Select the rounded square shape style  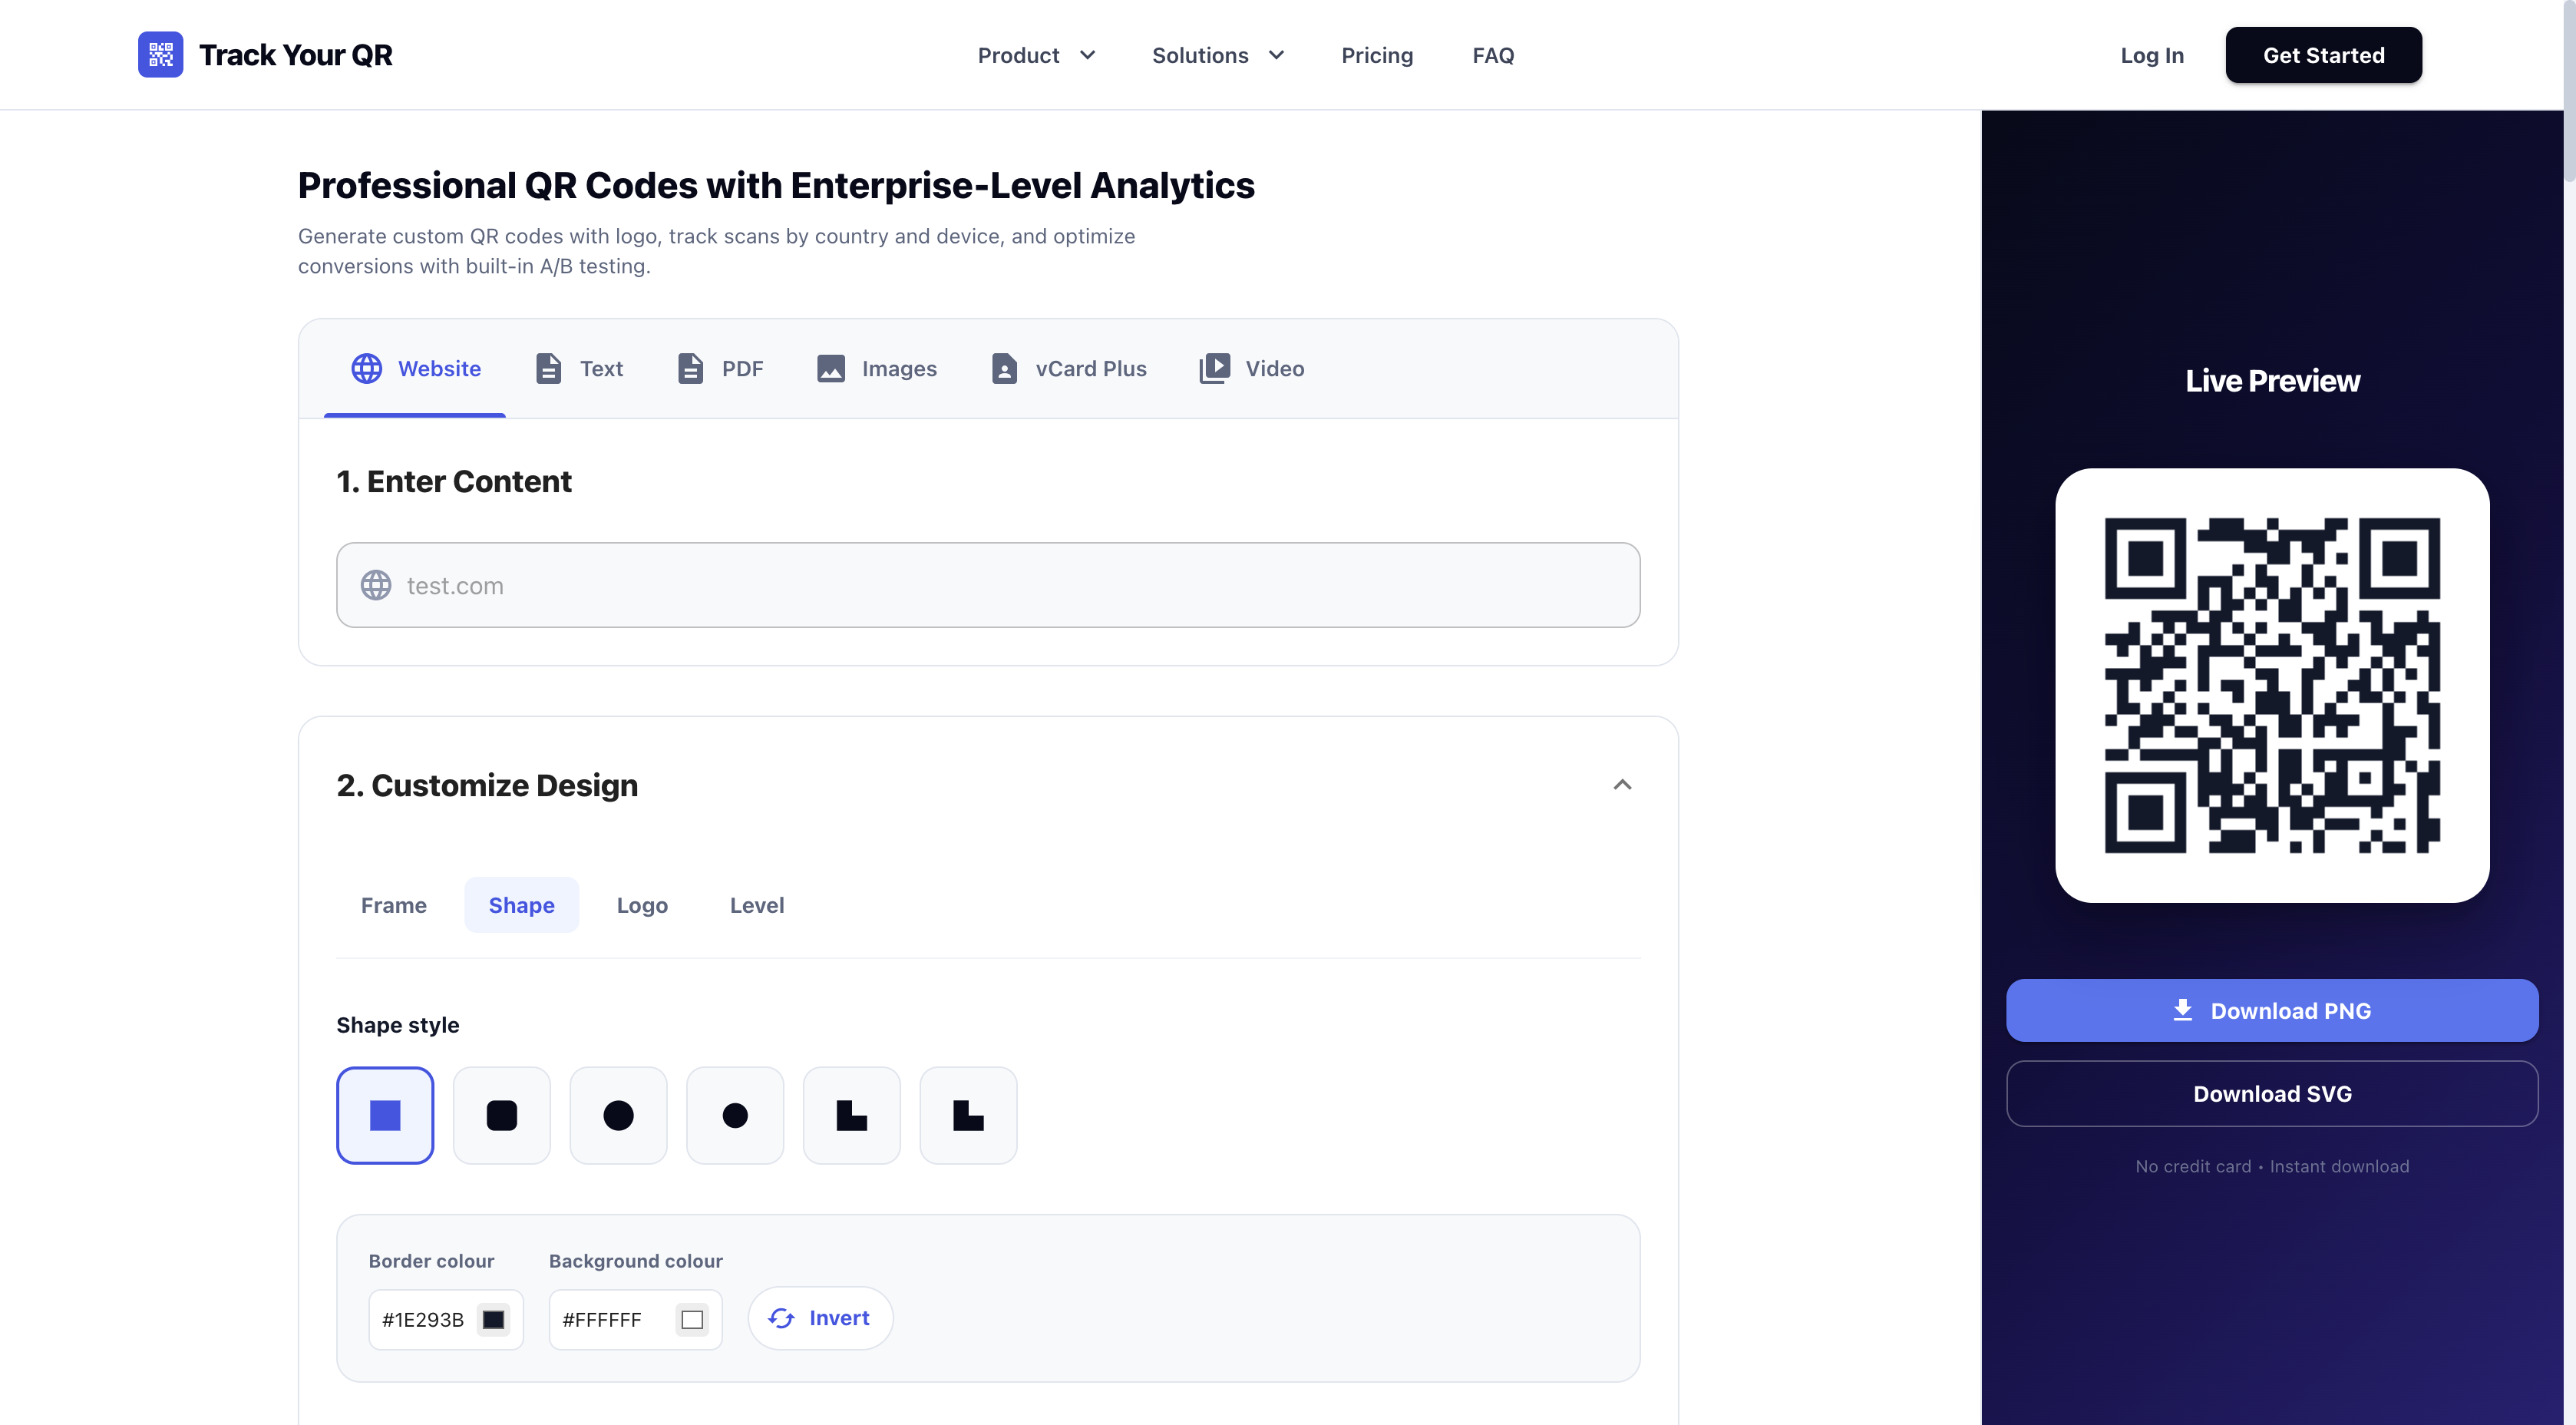click(501, 1115)
